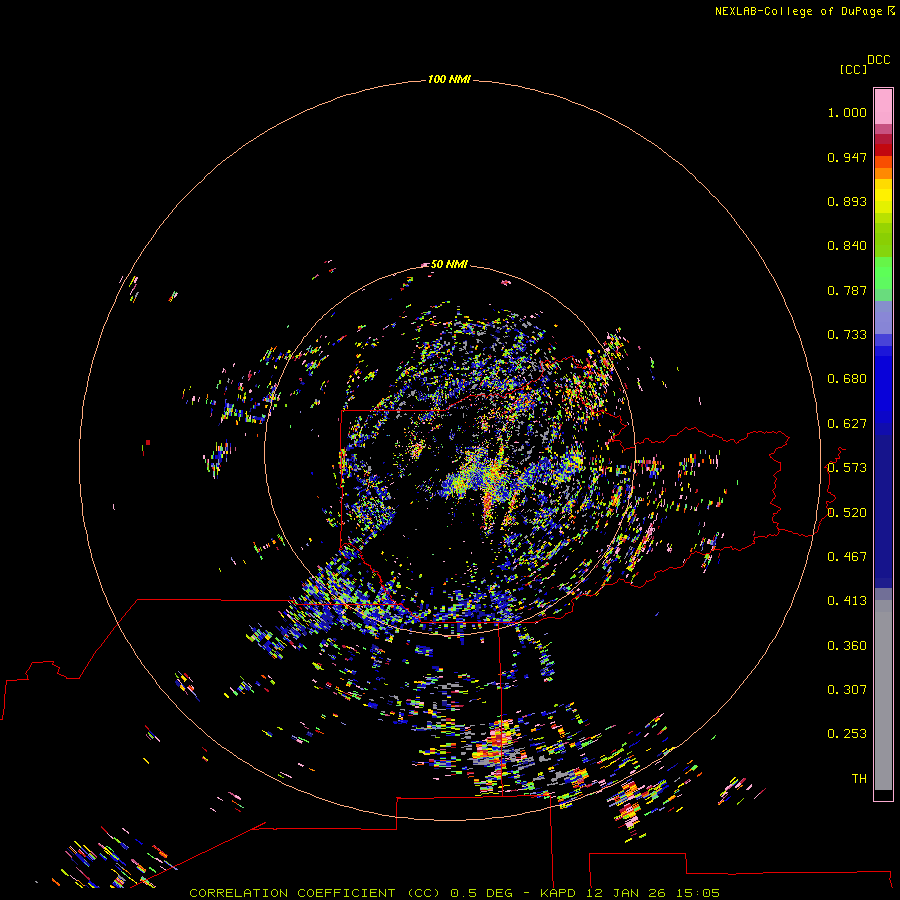The width and height of the screenshot is (900, 900).
Task: Click the 100 NMI range ring label
Action: tap(449, 79)
